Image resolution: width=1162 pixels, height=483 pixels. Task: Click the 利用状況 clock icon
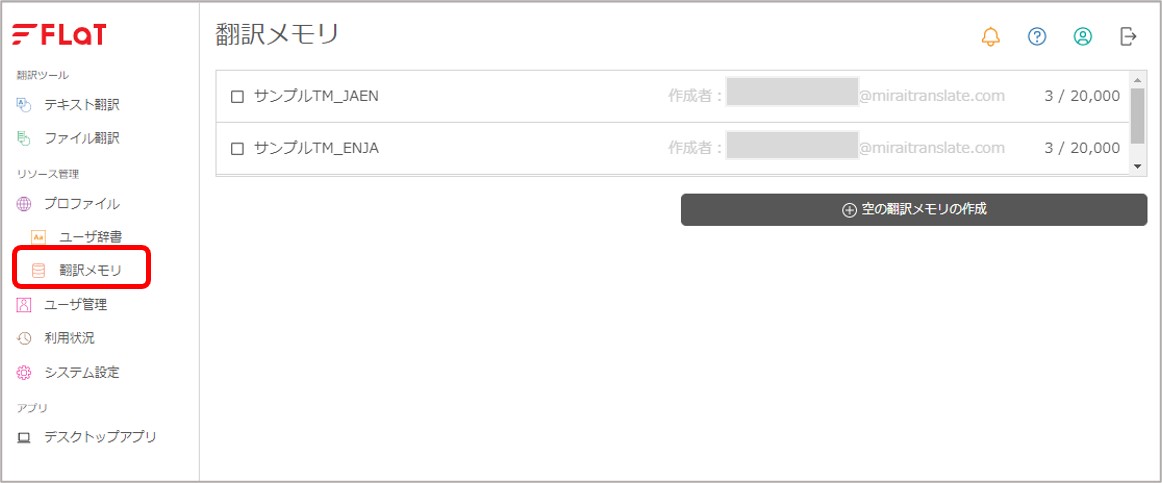(x=24, y=339)
